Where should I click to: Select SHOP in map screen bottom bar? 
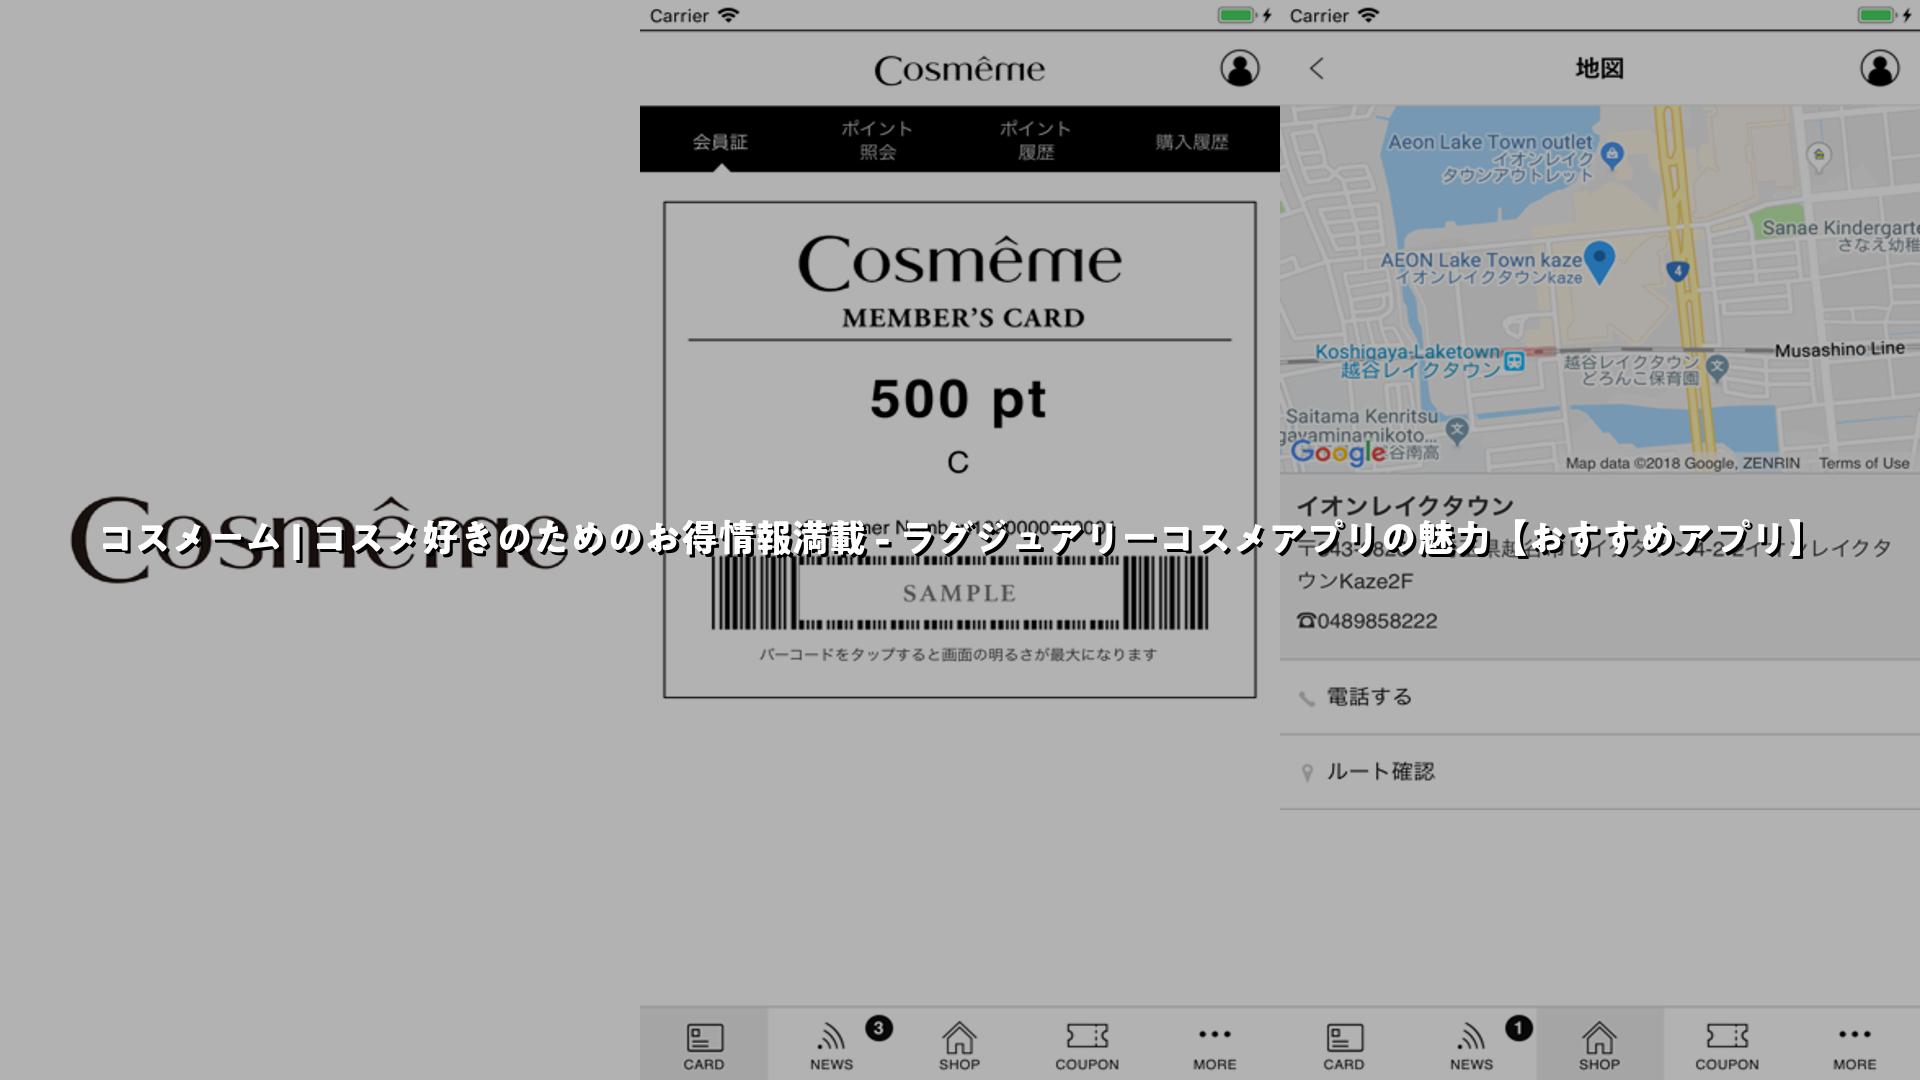coord(1599,1046)
